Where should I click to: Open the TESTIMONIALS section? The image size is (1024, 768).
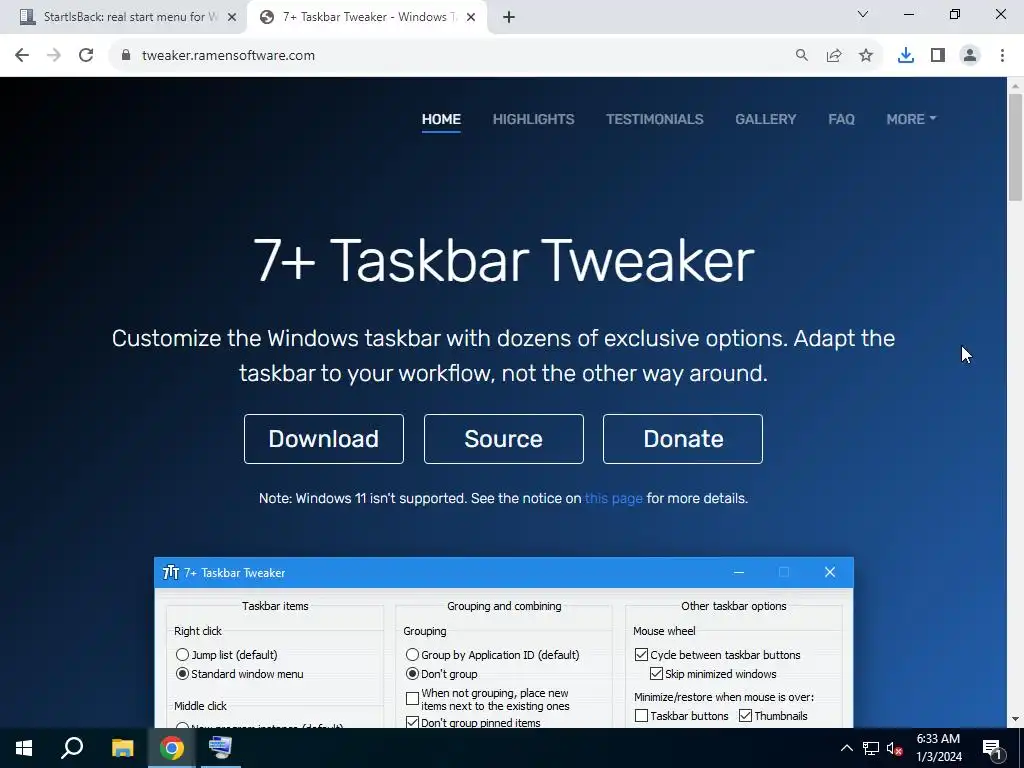[655, 120]
